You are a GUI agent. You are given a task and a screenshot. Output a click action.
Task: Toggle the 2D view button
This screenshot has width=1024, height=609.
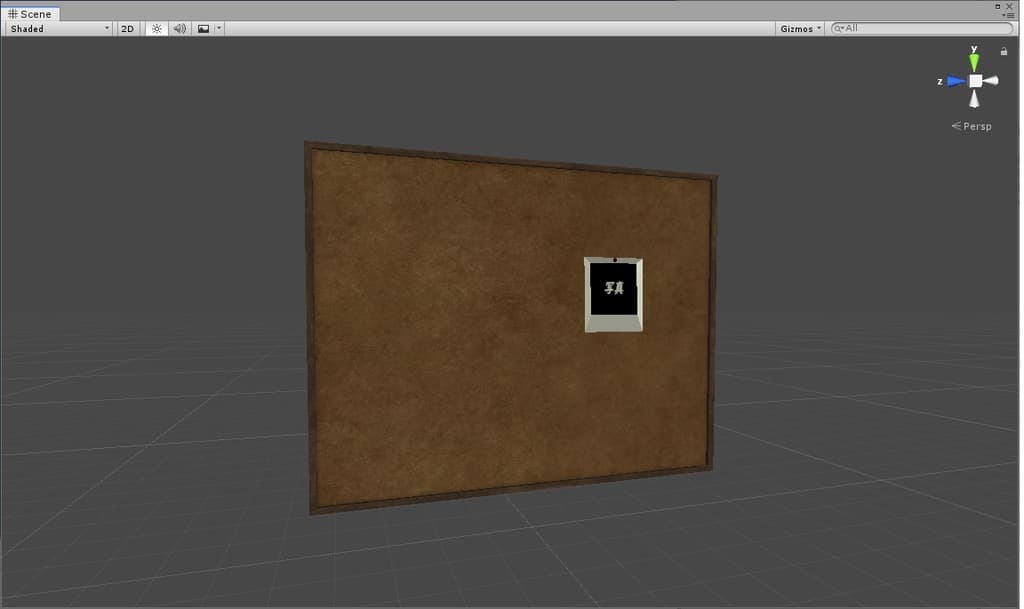click(128, 29)
